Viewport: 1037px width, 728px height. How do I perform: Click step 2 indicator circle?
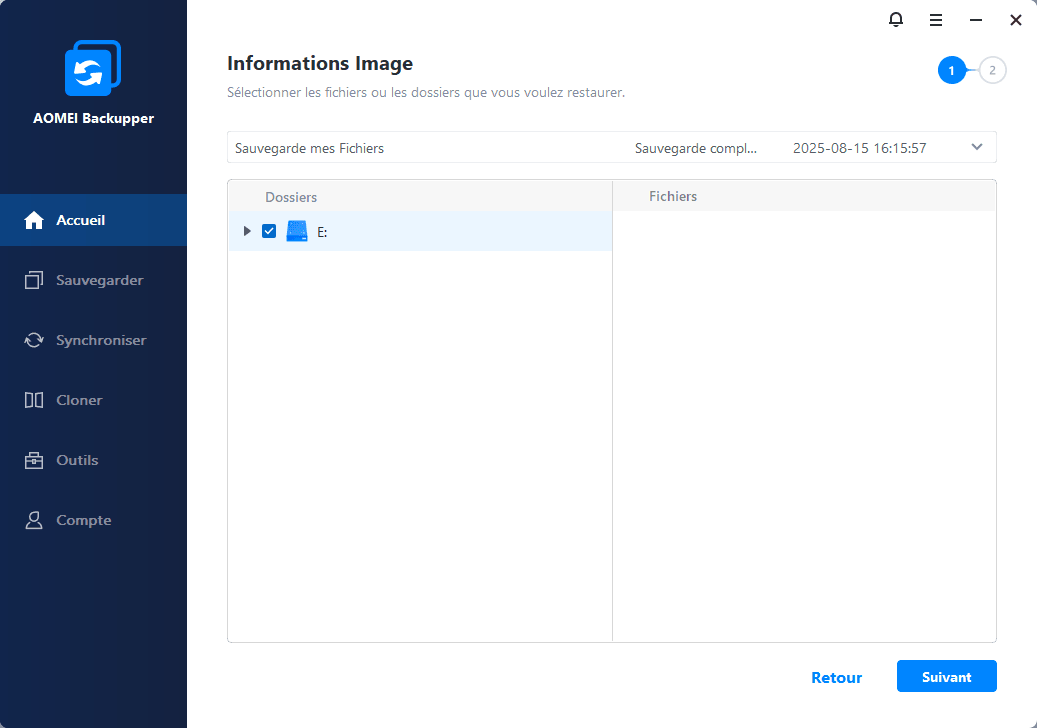pyautogui.click(x=992, y=70)
